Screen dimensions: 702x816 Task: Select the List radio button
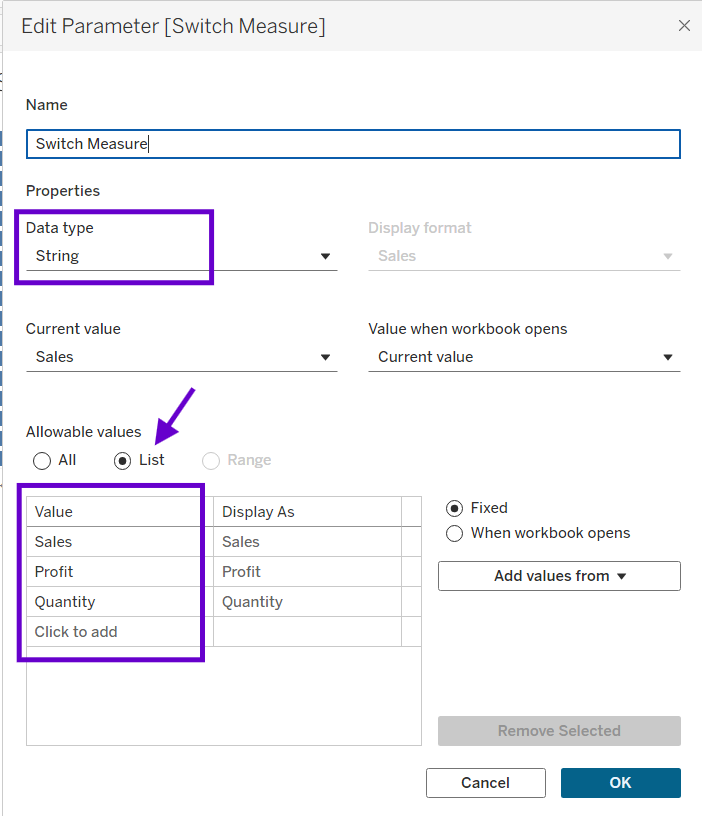[x=123, y=461]
